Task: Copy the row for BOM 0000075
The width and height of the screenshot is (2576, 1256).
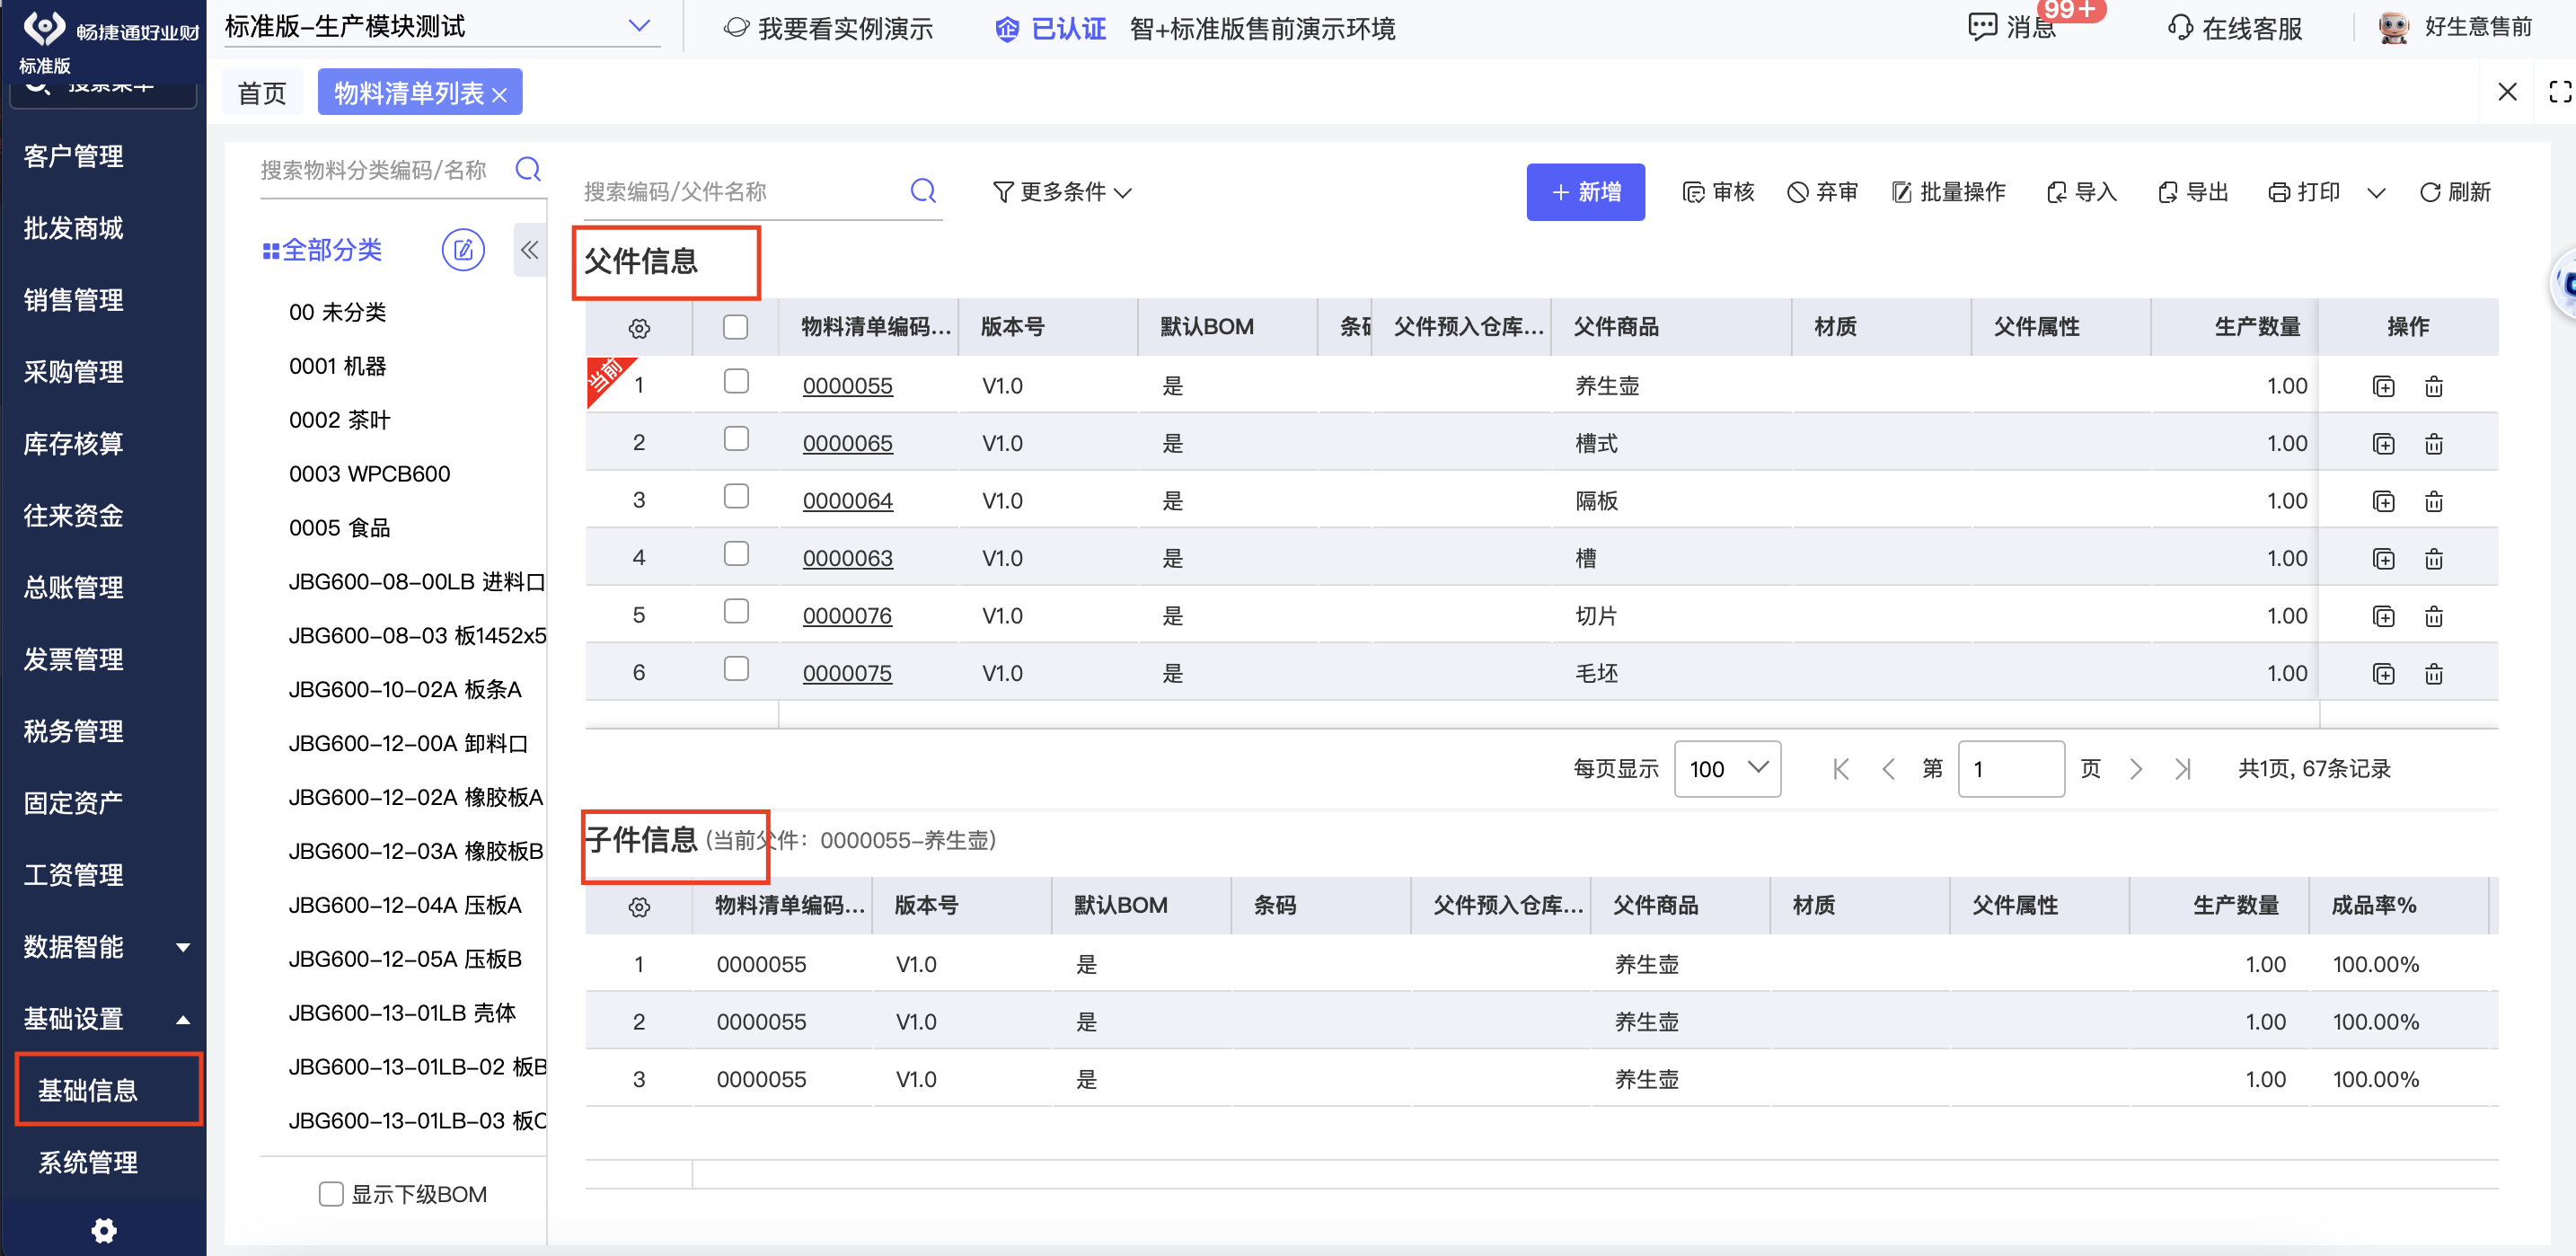Action: [x=2383, y=673]
